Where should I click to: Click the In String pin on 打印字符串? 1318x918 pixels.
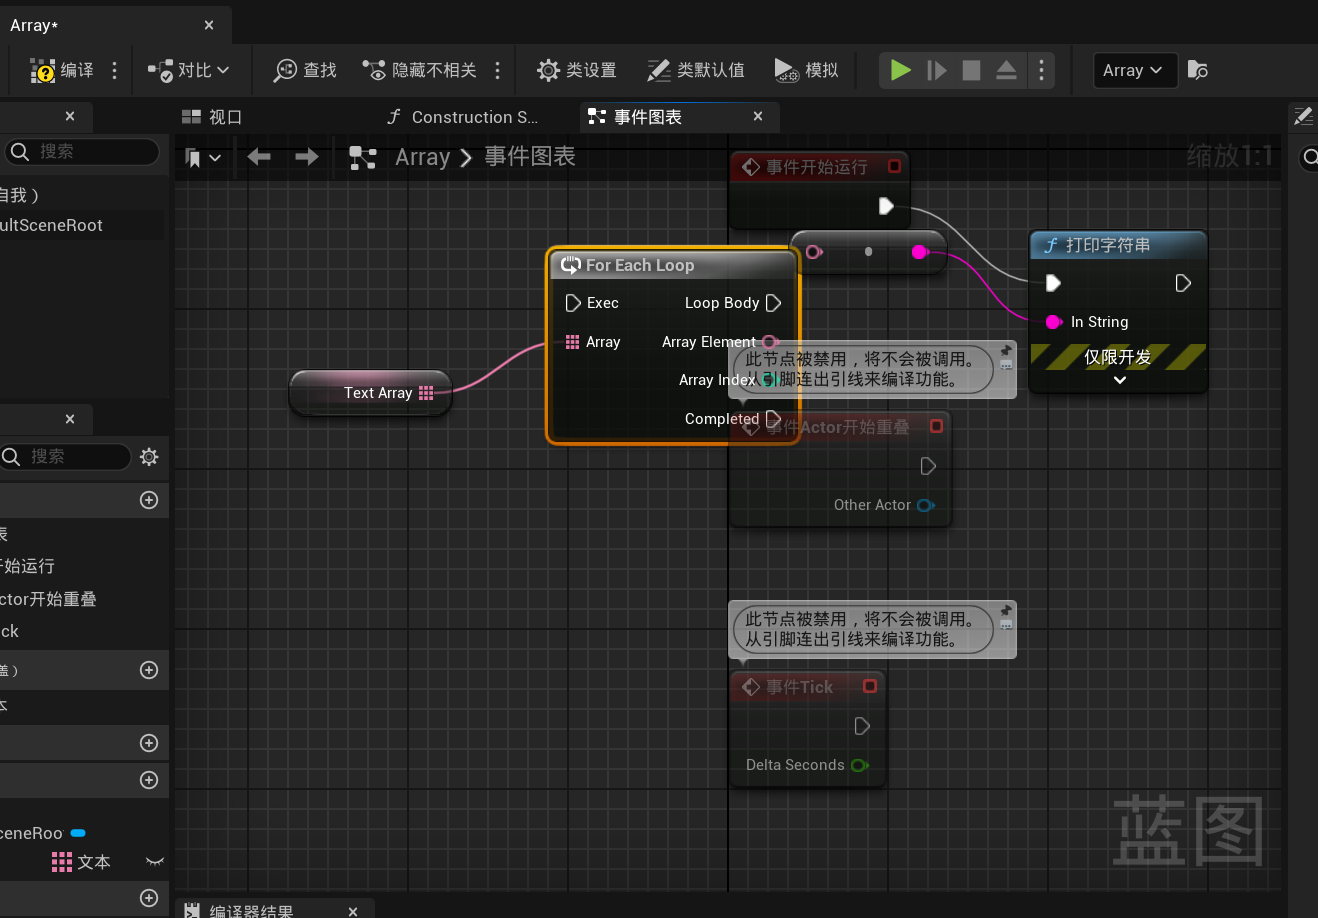pyautogui.click(x=1053, y=322)
